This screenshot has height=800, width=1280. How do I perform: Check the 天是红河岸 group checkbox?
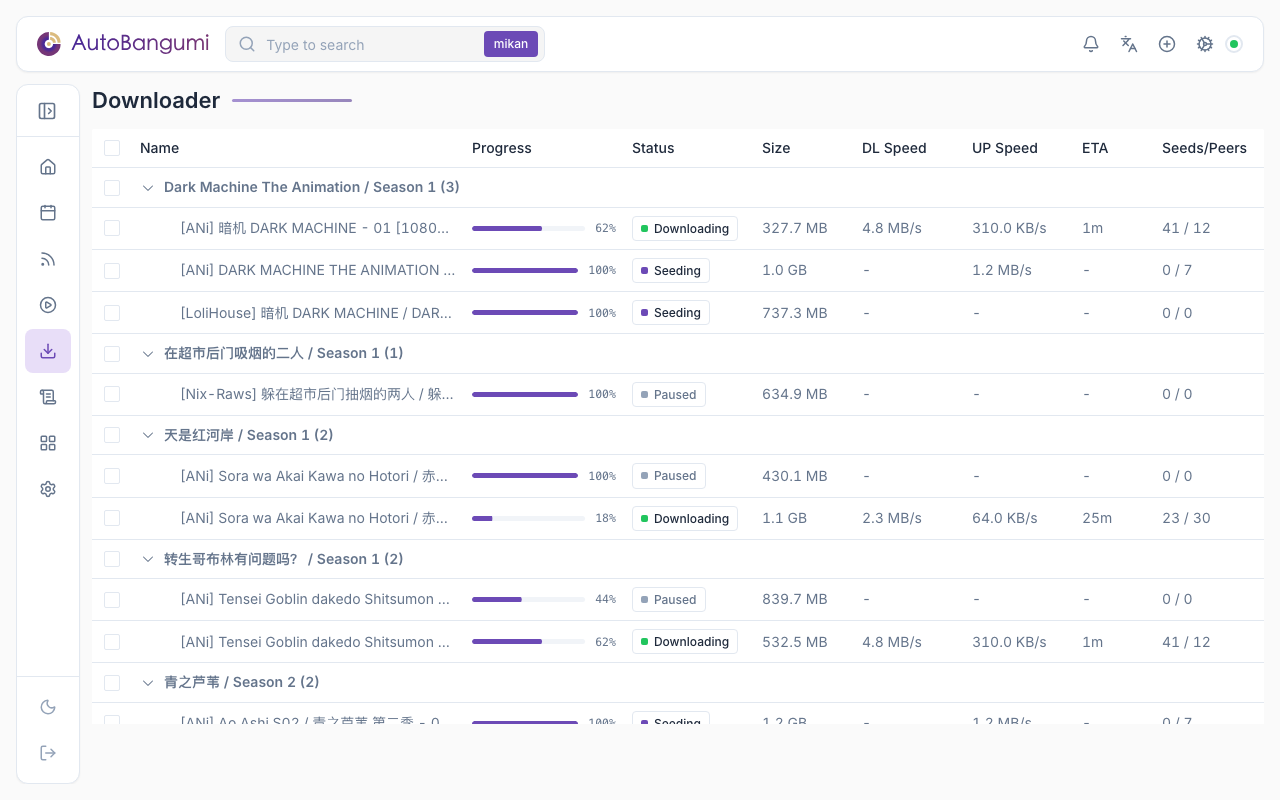112,435
